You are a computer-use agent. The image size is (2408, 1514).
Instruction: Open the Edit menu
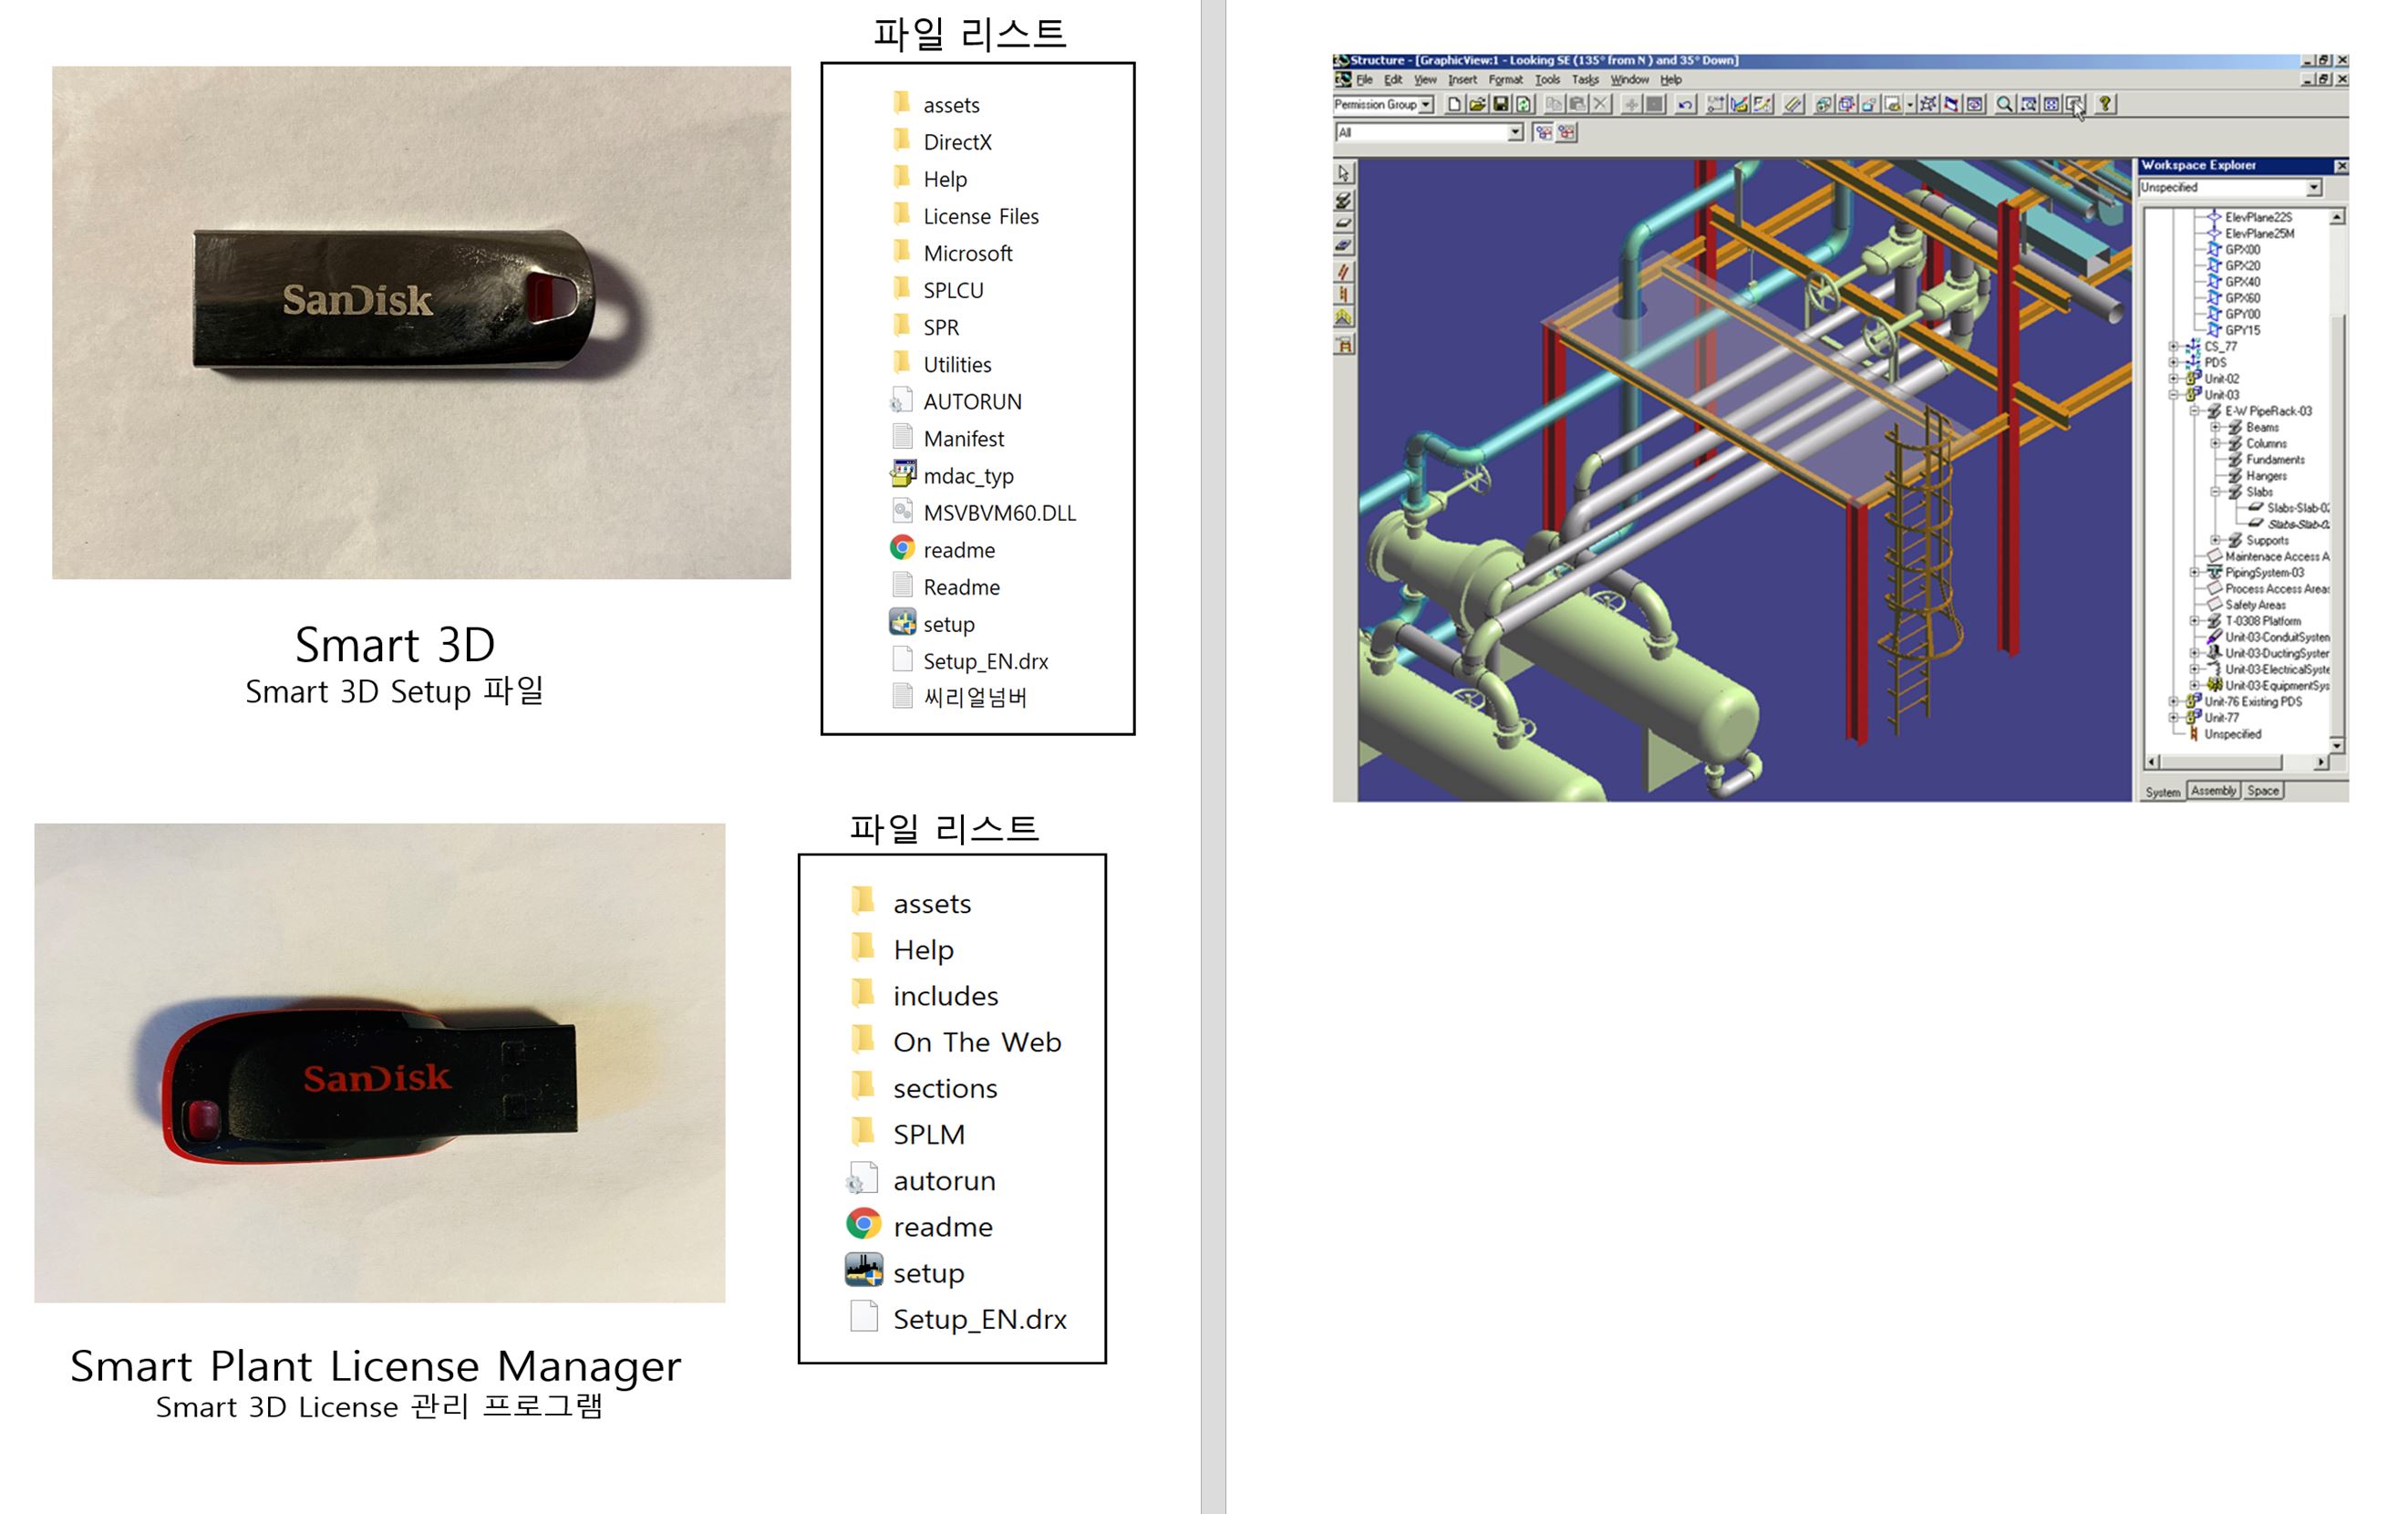1393,80
